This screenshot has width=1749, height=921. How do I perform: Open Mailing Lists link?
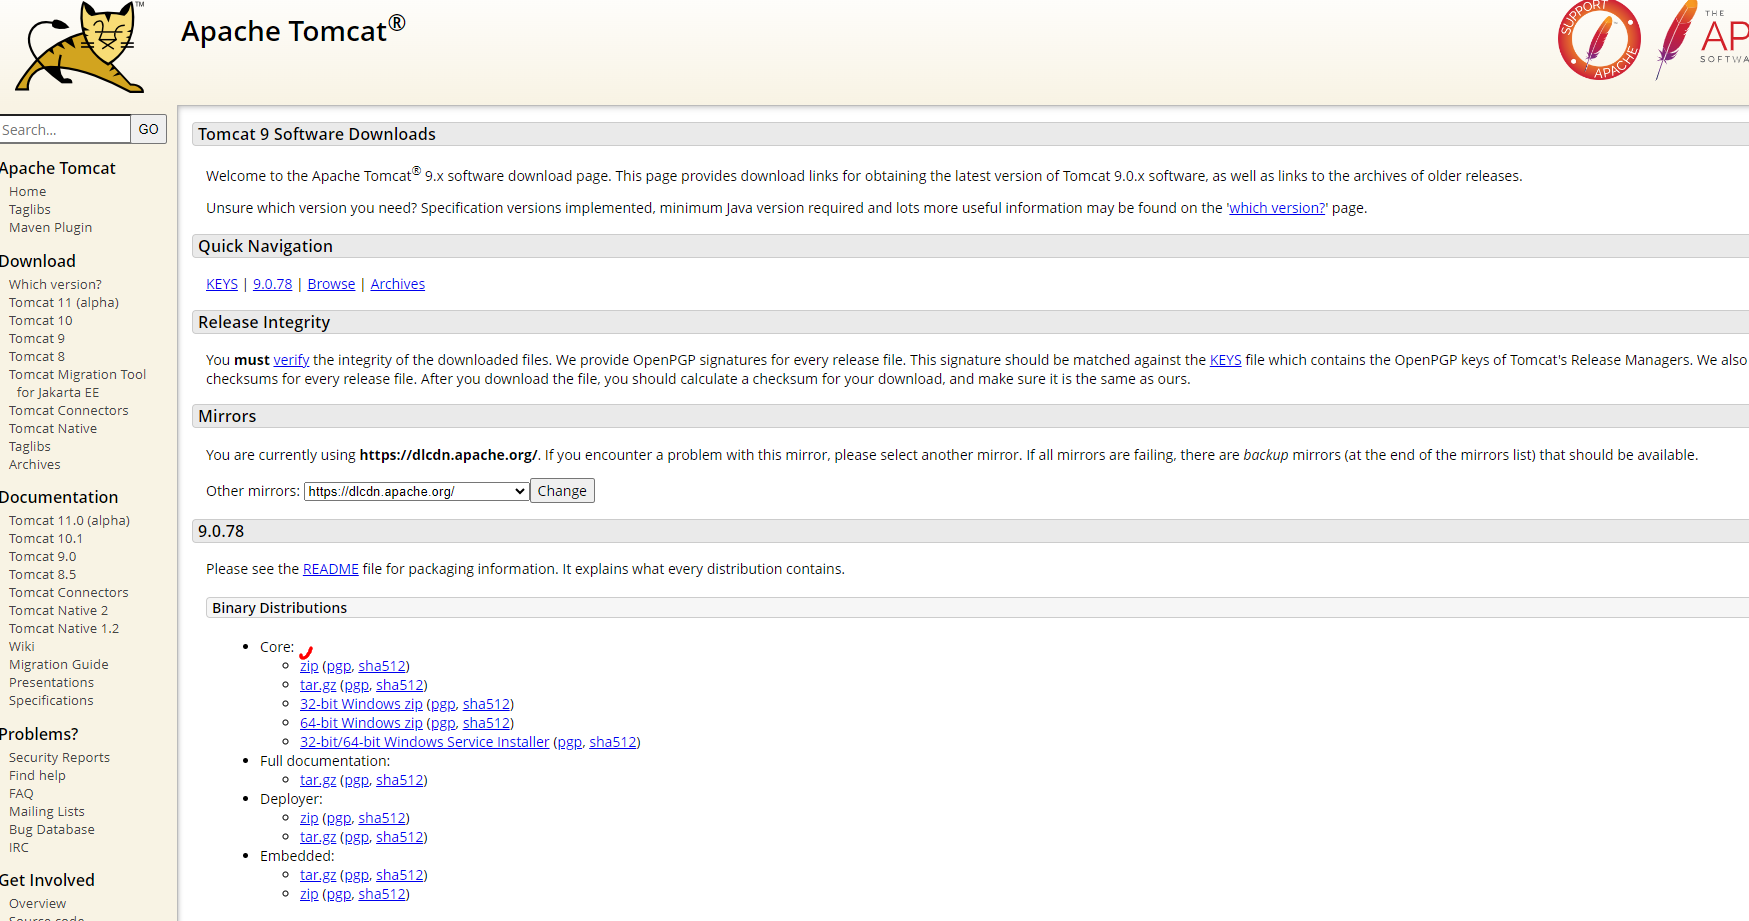pos(47,812)
